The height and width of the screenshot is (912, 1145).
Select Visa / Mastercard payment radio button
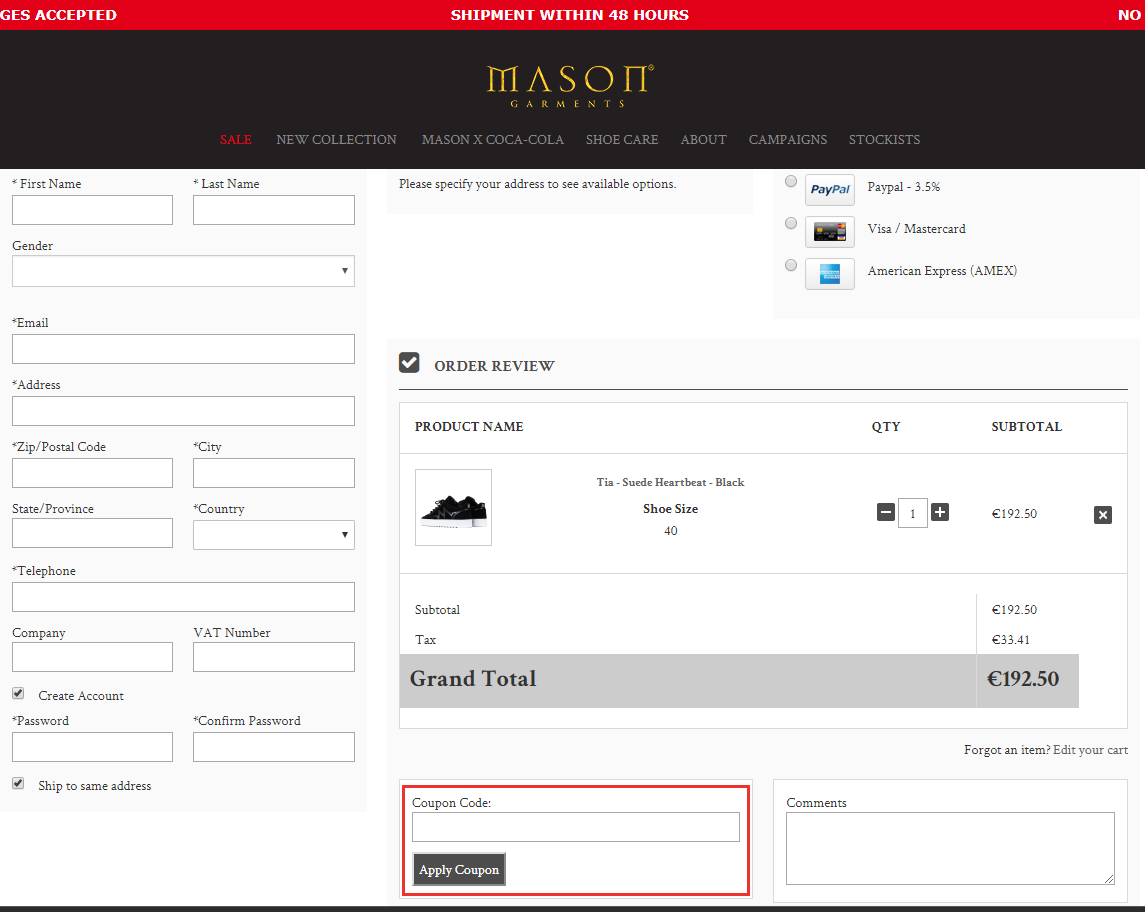791,223
